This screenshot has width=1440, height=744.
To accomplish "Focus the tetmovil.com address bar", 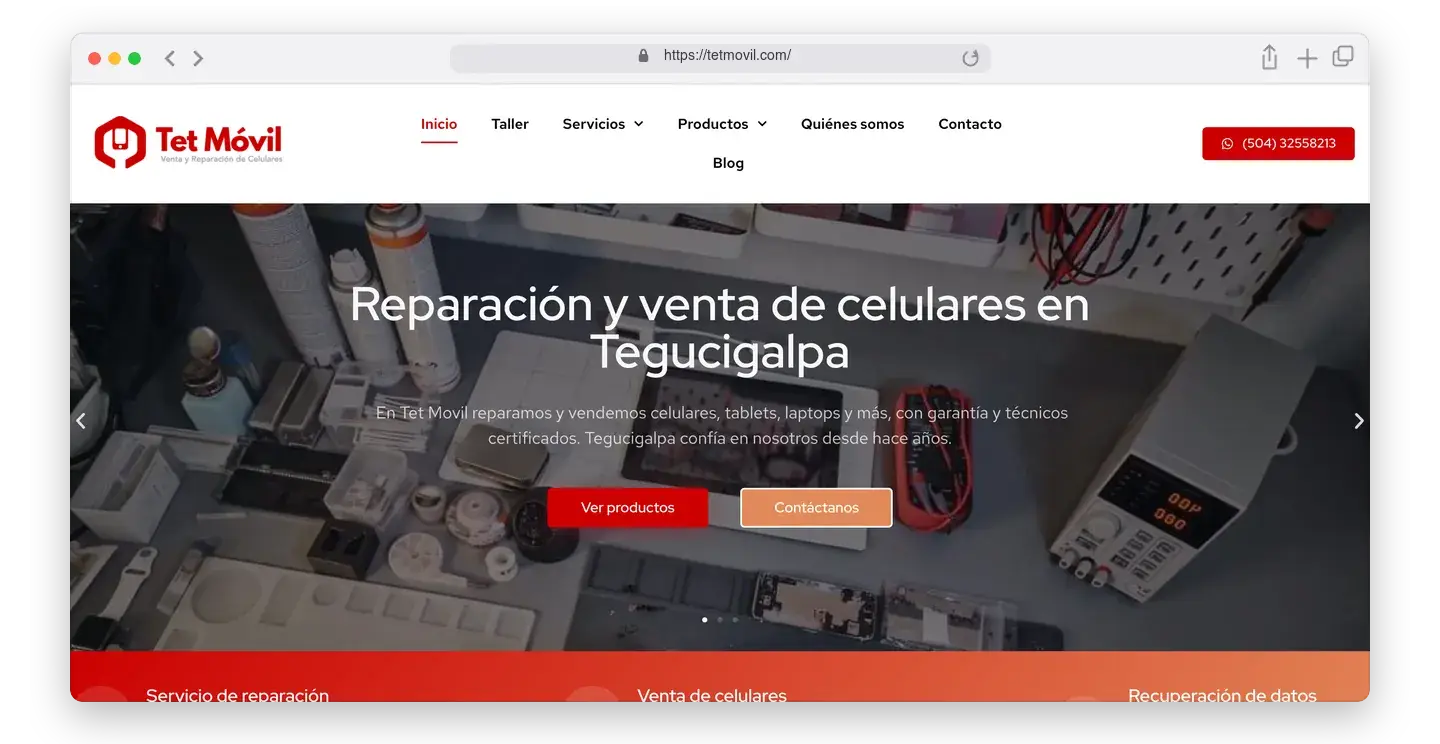I will [720, 58].
